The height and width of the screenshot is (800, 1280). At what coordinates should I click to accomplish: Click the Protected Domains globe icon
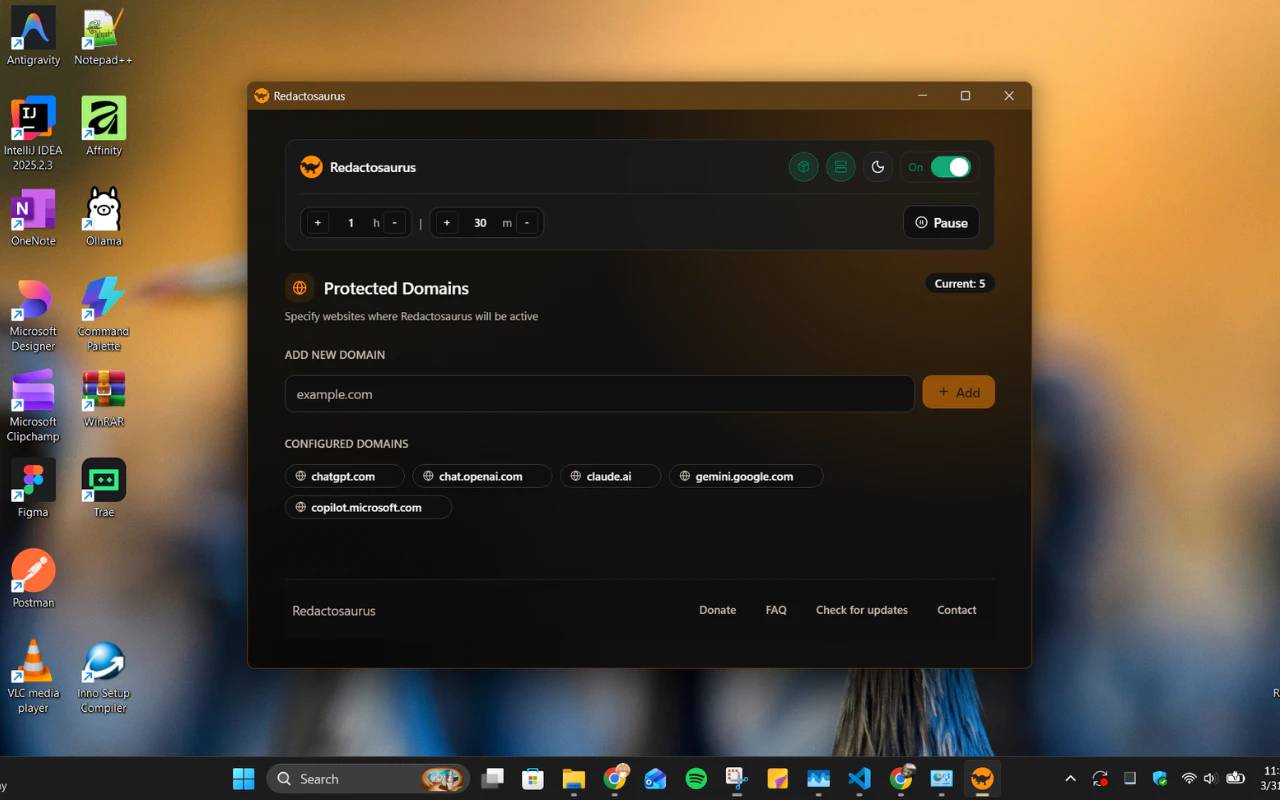(x=299, y=288)
